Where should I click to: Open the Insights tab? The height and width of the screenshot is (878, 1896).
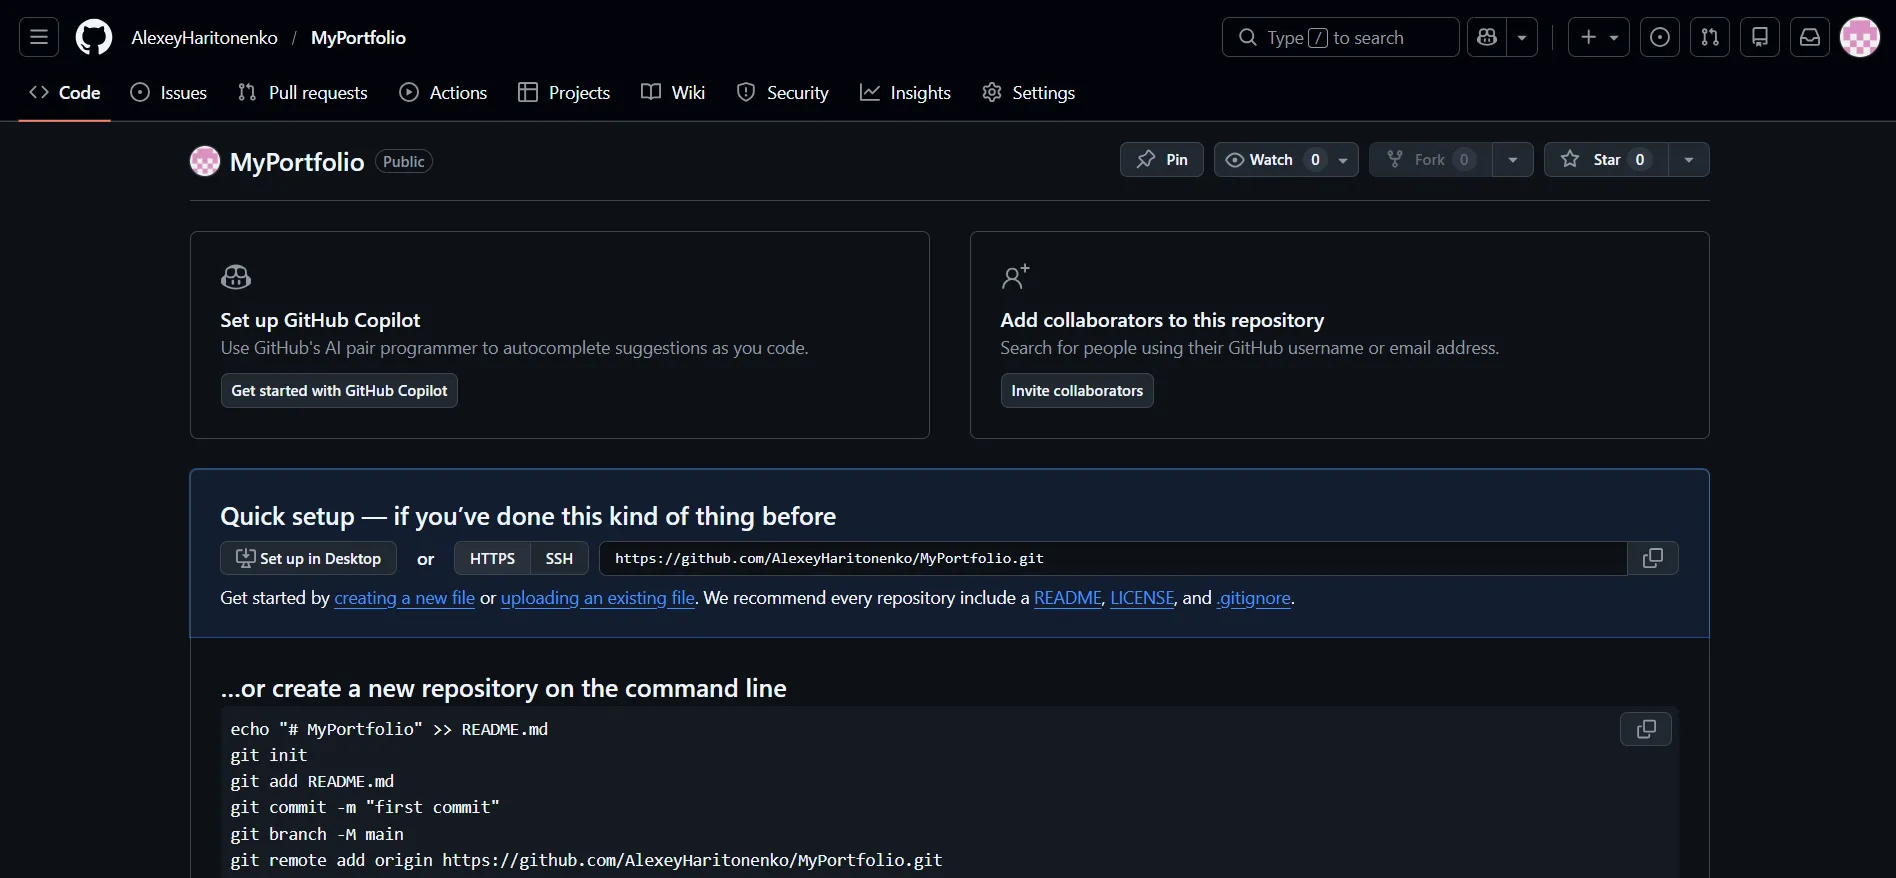[x=905, y=92]
